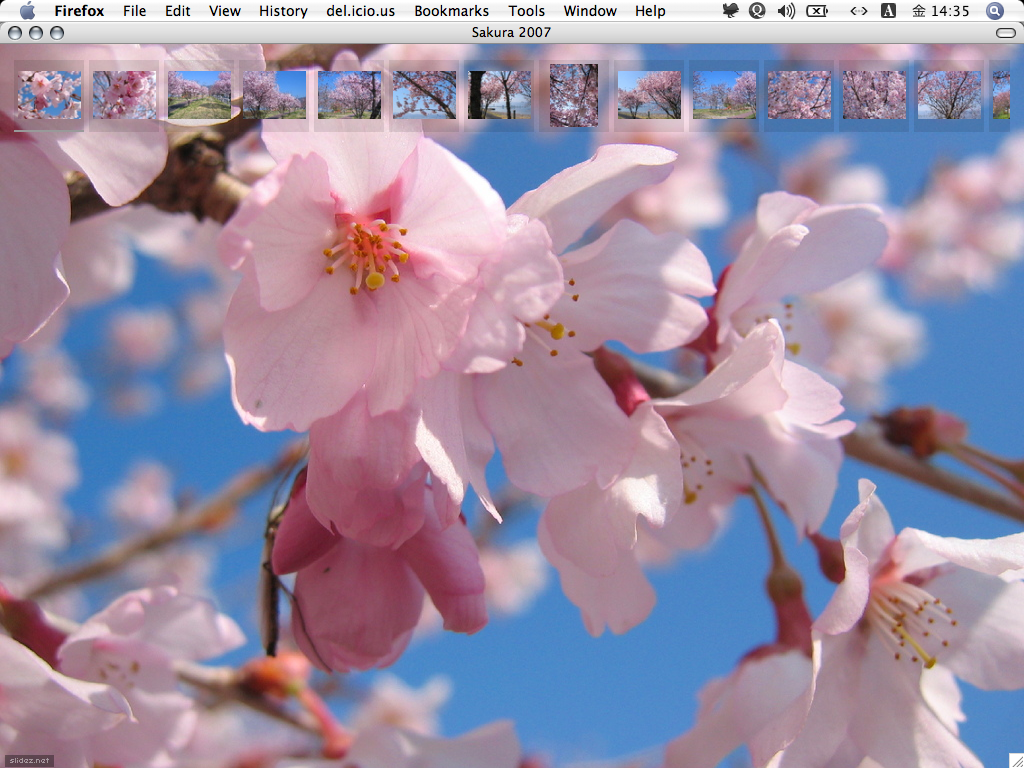This screenshot has width=1024, height=768.
Task: Click the window resize grip in the corner
Action: (x=1016, y=760)
